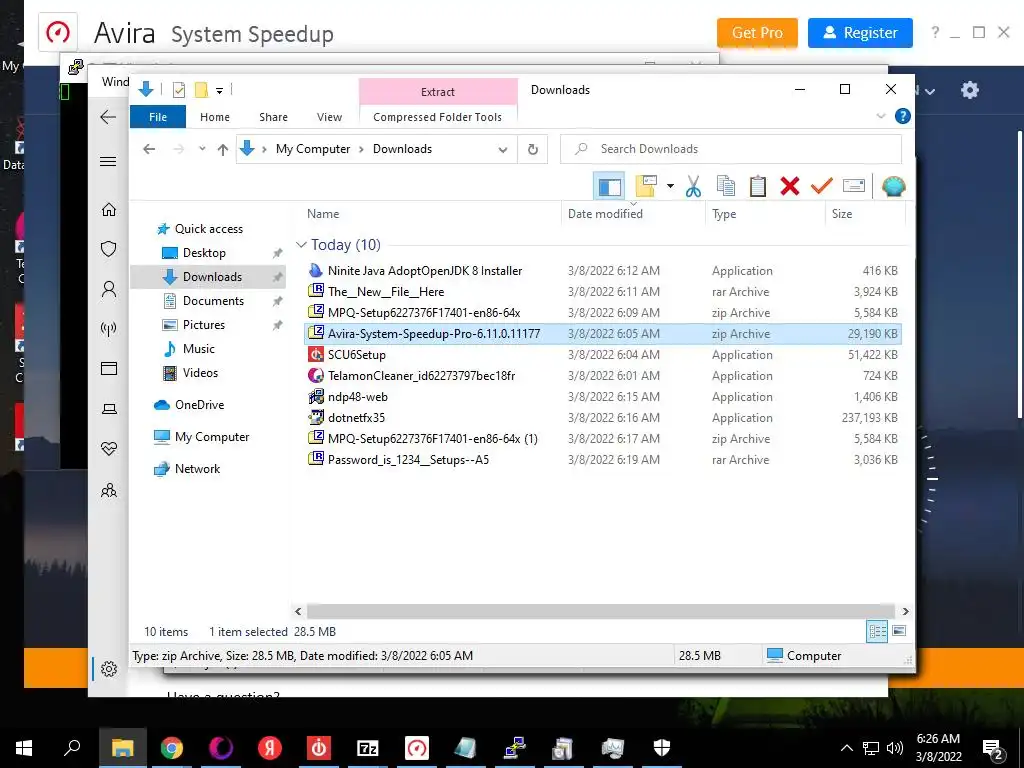Select the SCU6Setup application file
Screen dimensions: 1024x768
click(603, 355)
